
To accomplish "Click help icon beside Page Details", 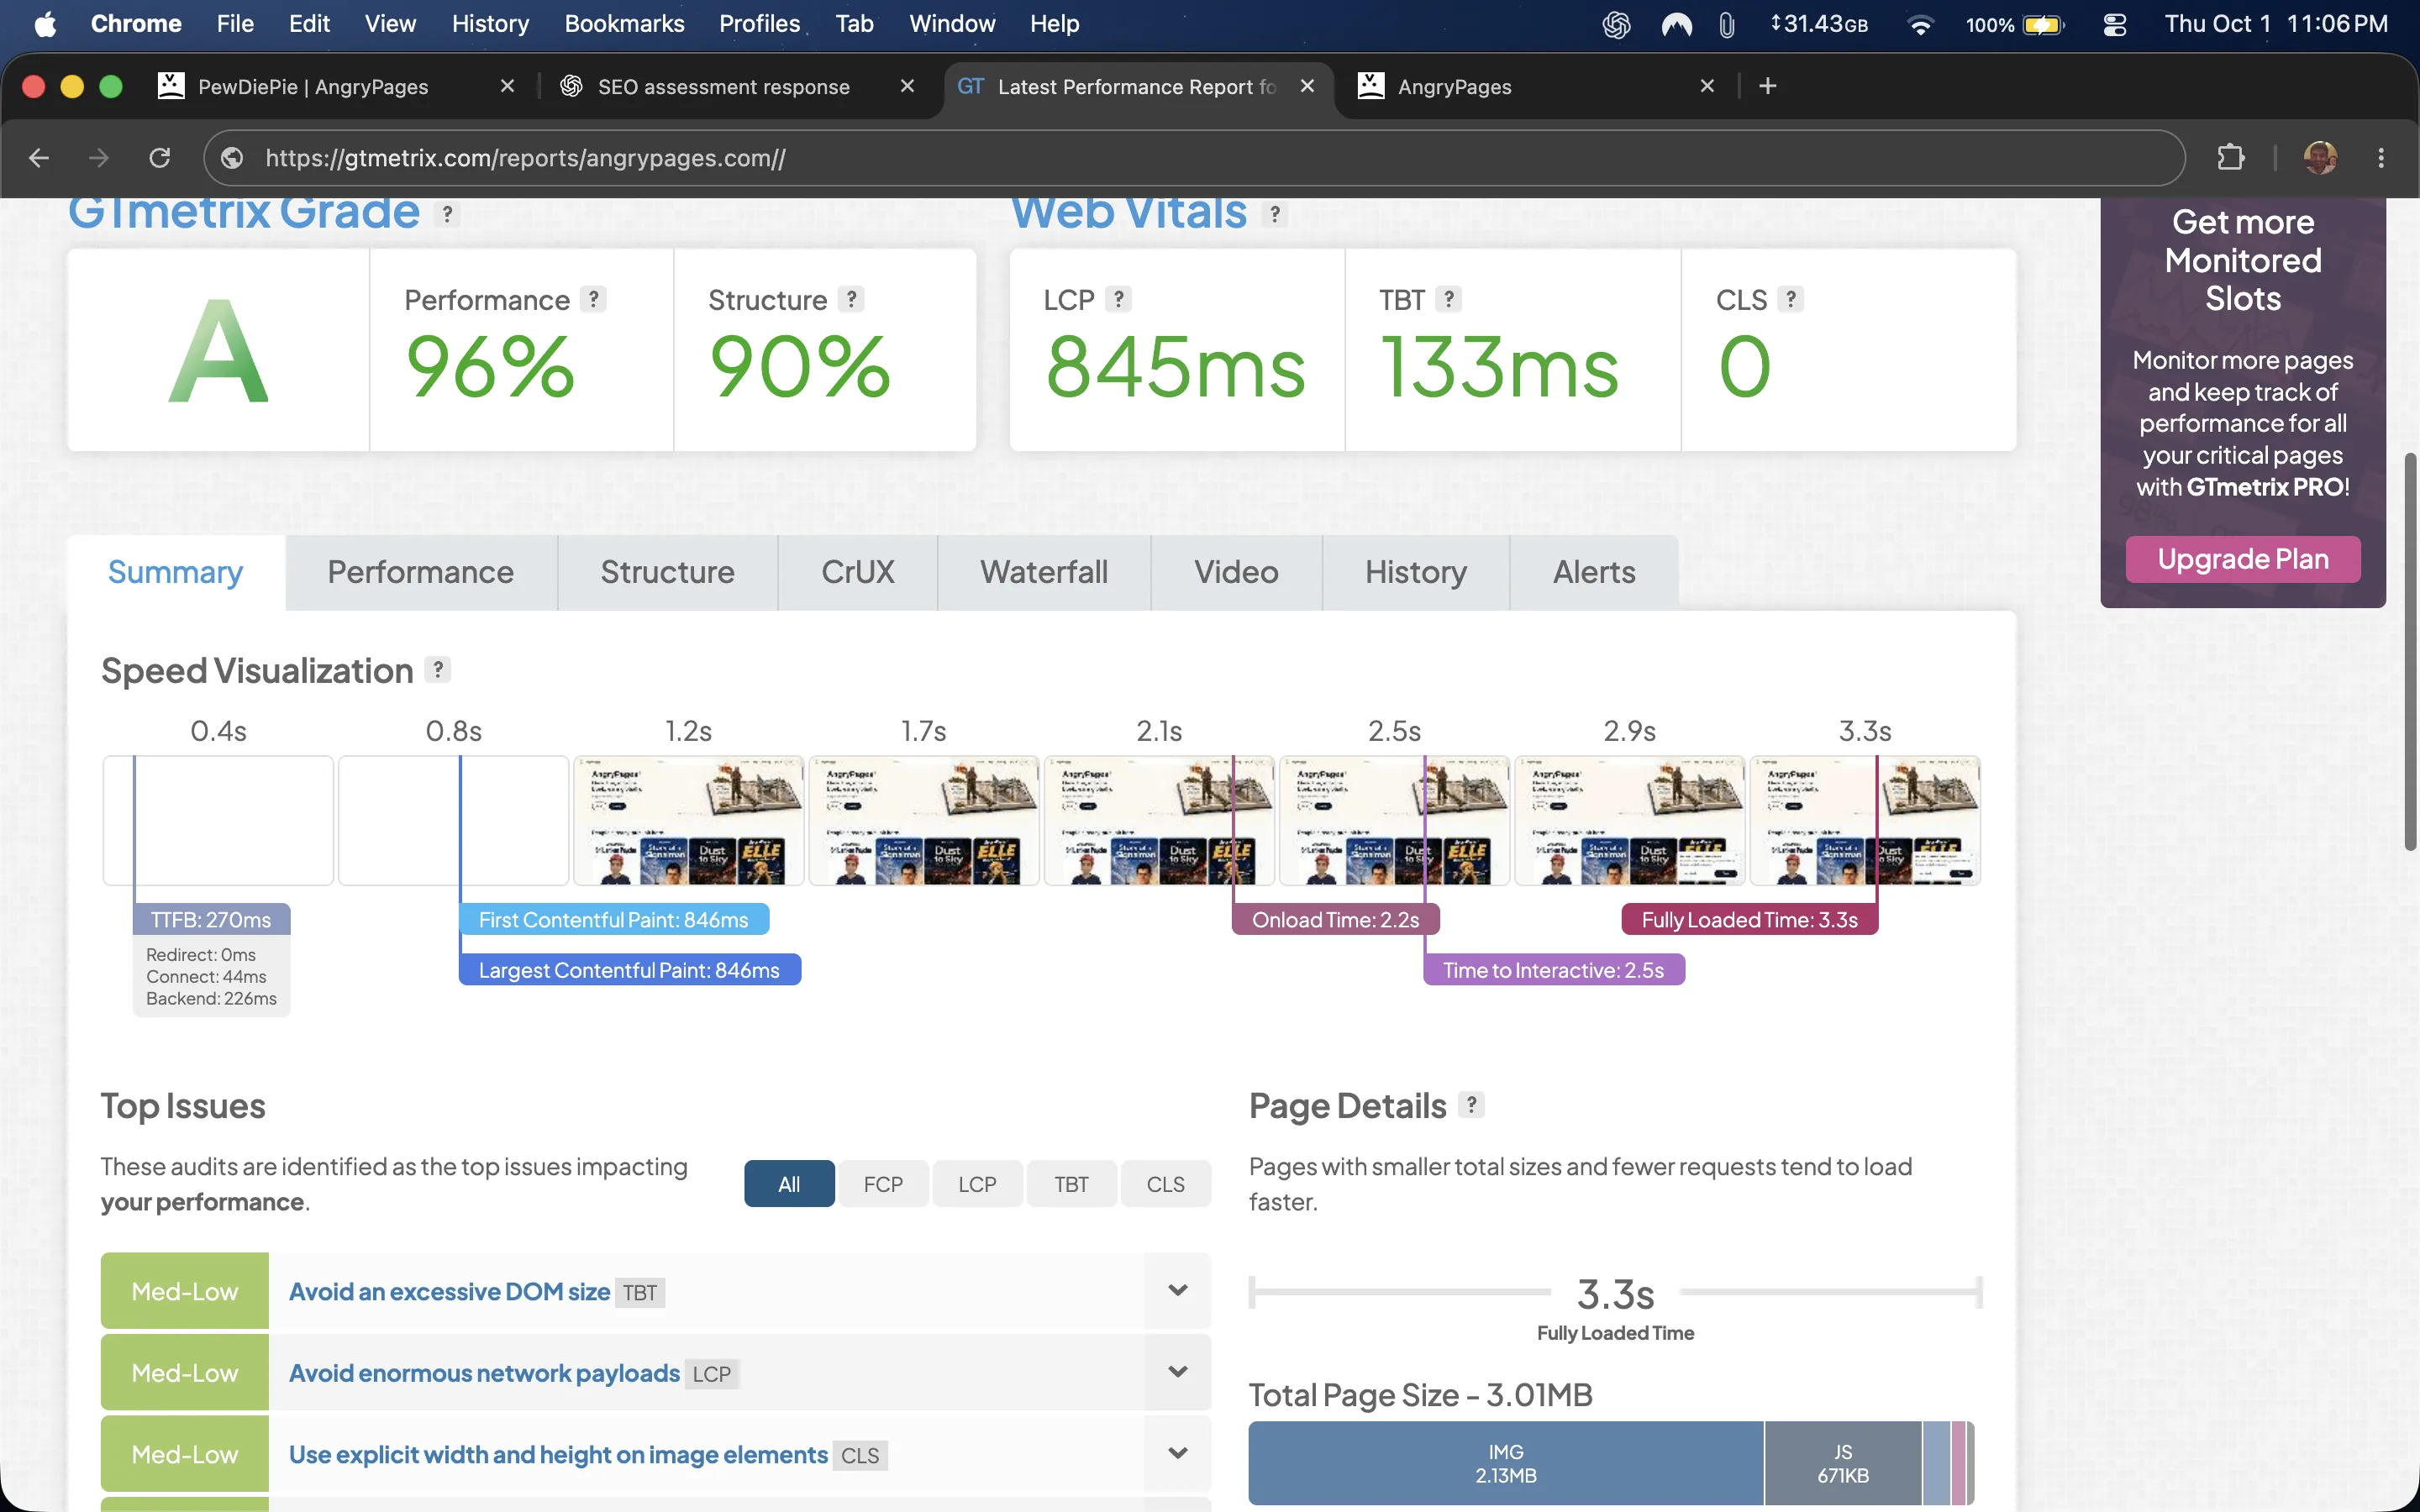I will 1471,1104.
